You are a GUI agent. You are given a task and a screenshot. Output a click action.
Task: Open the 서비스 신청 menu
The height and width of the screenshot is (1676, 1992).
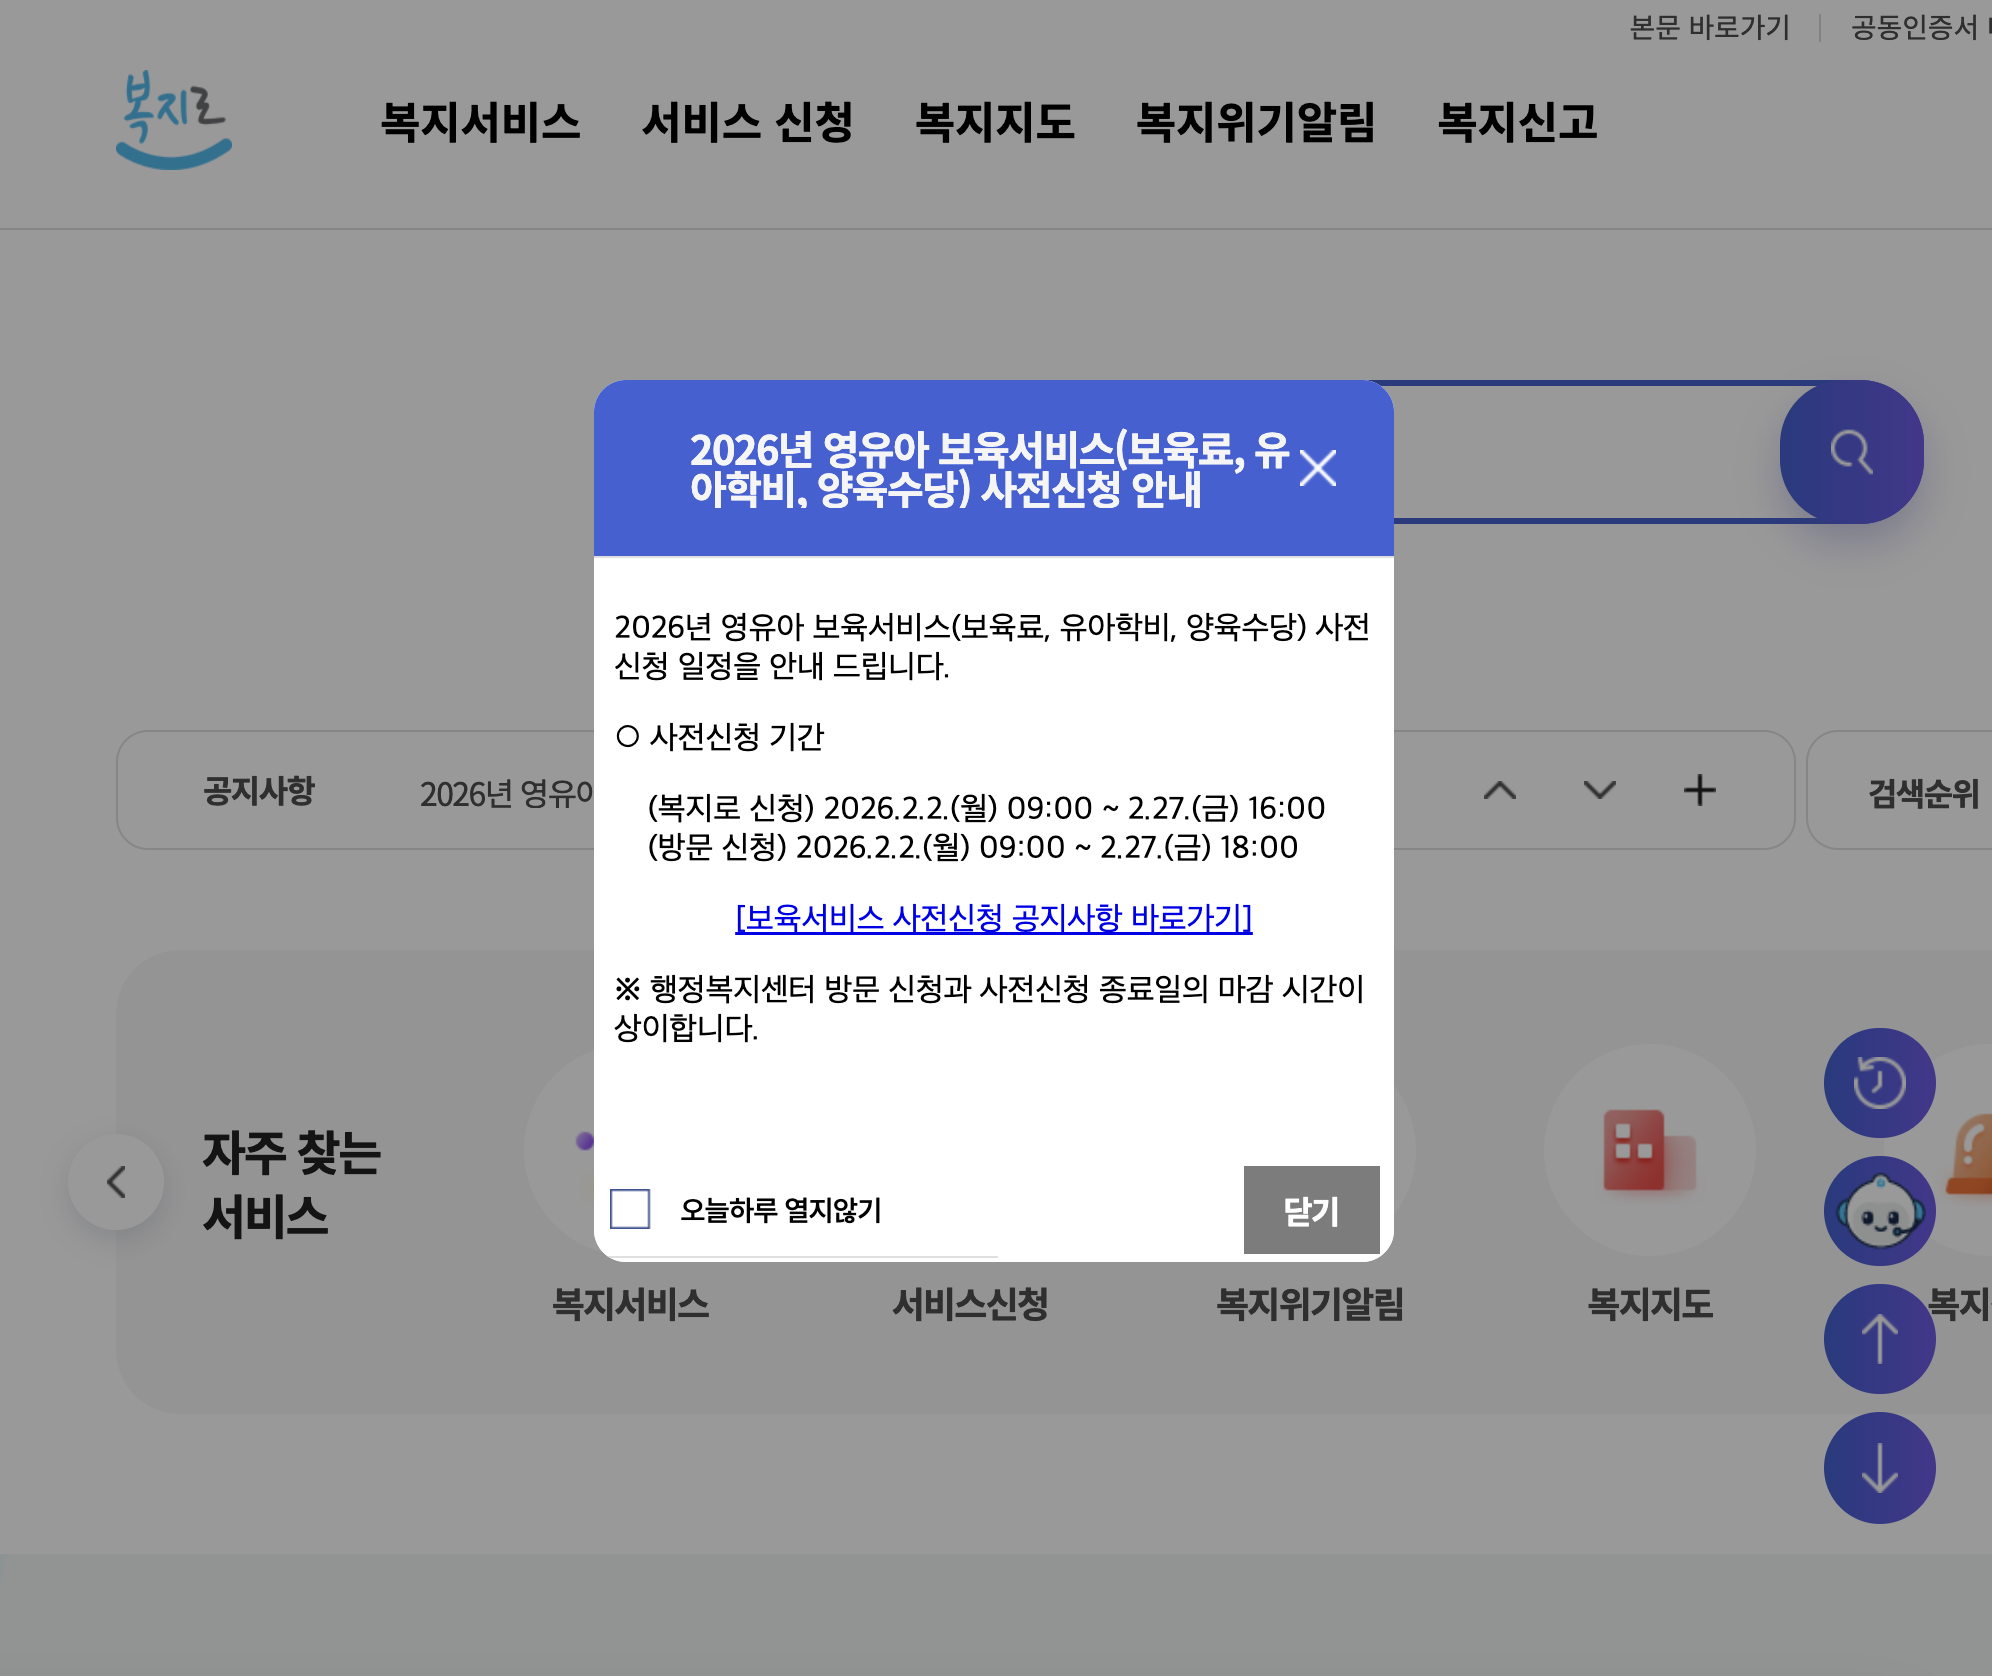pyautogui.click(x=747, y=122)
